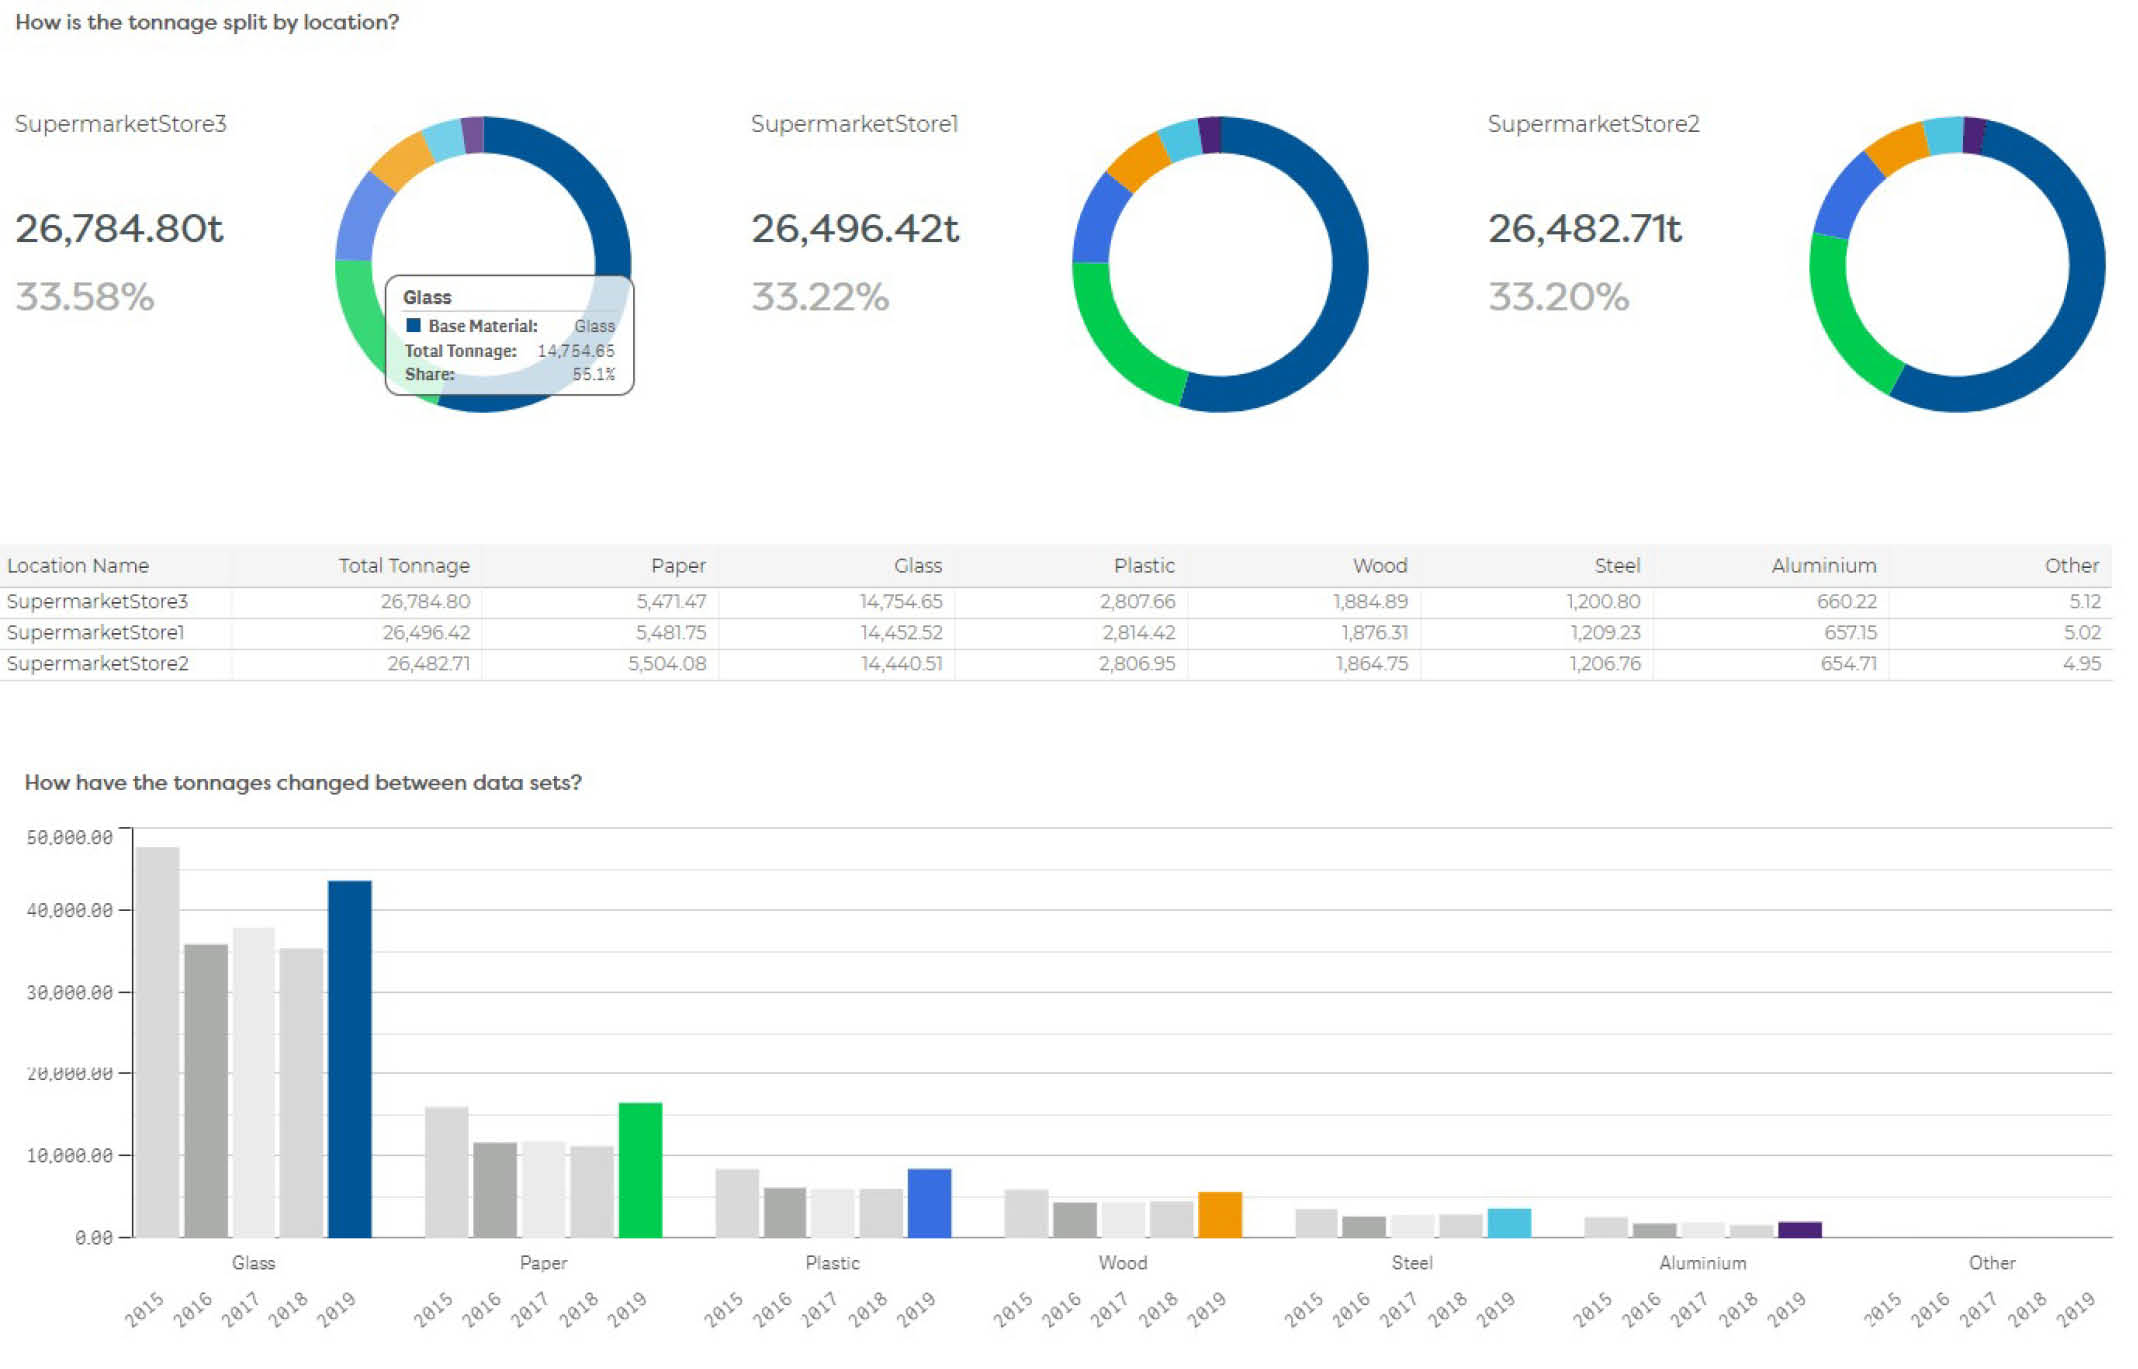This screenshot has height=1369, width=2138.
Task: Click the Glass column header
Action: (917, 565)
